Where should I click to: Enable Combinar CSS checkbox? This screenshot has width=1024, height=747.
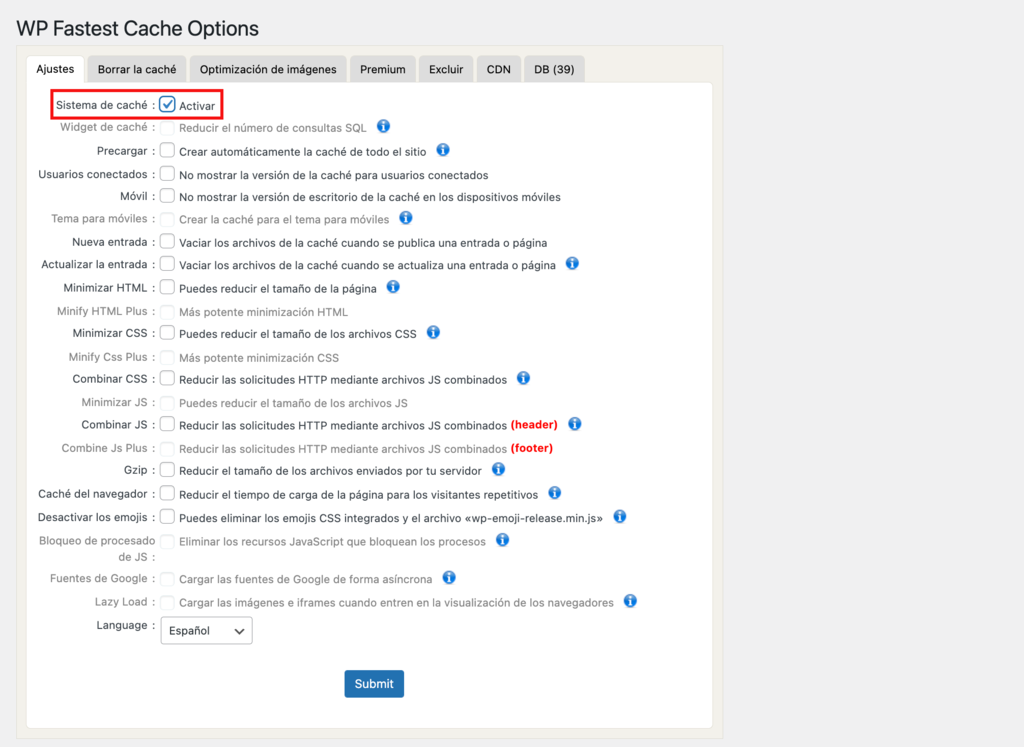pyautogui.click(x=167, y=379)
